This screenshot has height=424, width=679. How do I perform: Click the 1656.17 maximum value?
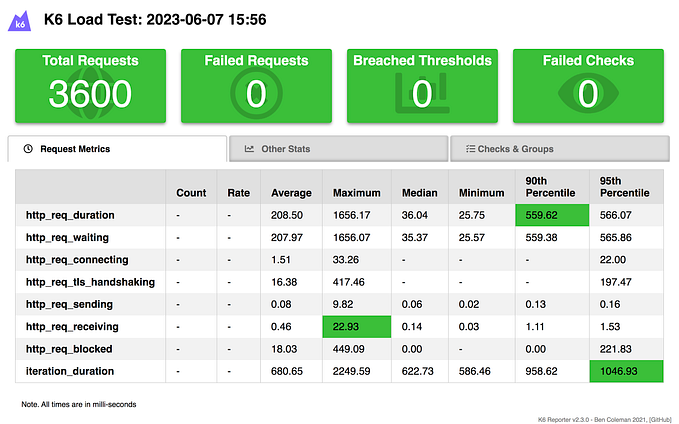click(x=351, y=215)
